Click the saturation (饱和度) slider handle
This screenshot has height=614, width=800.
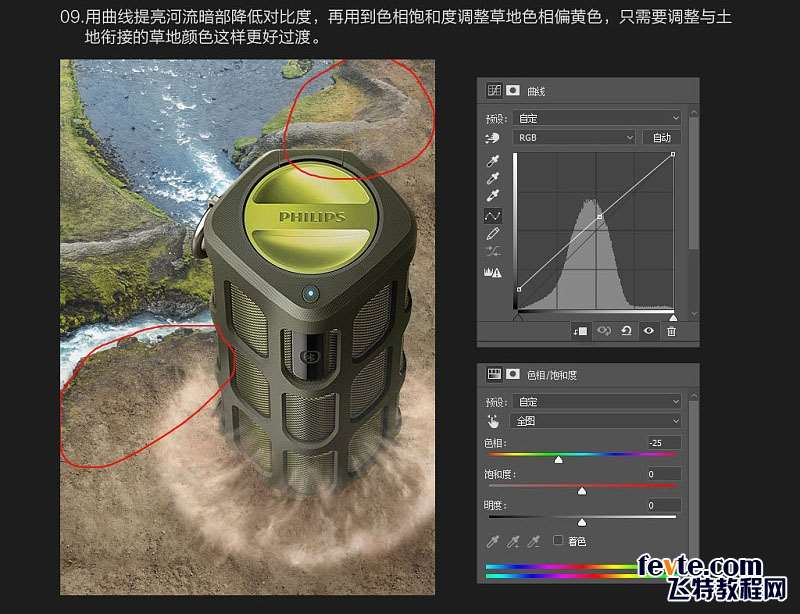tap(582, 491)
